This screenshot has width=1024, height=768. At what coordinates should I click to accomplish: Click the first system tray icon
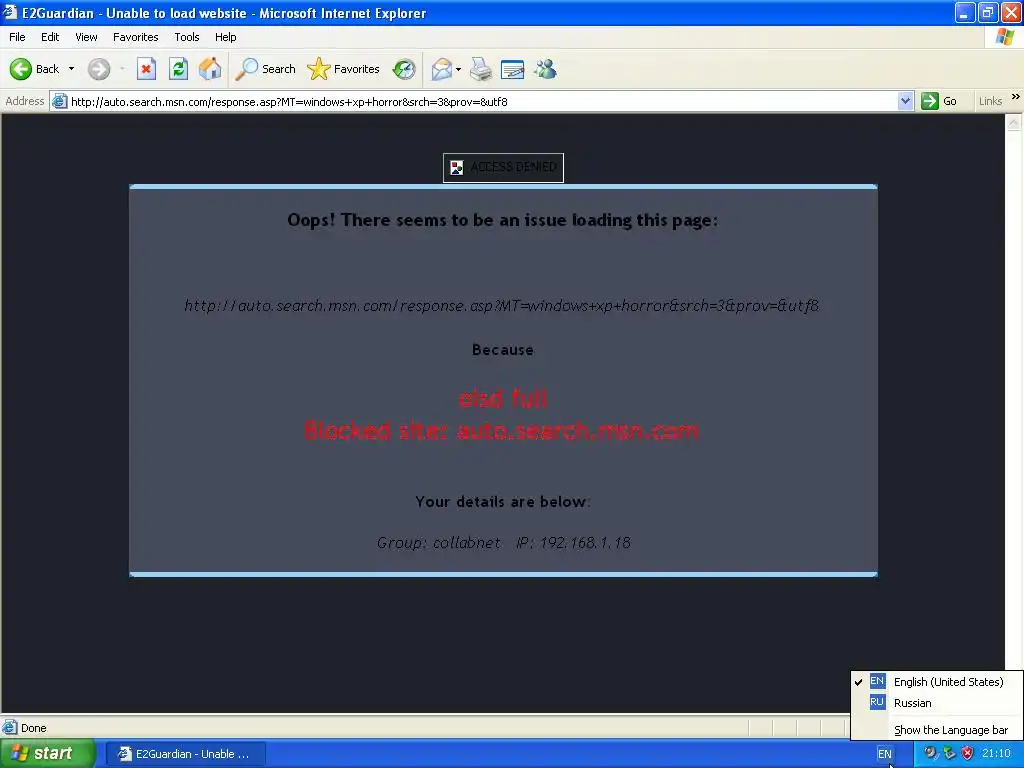click(930, 754)
